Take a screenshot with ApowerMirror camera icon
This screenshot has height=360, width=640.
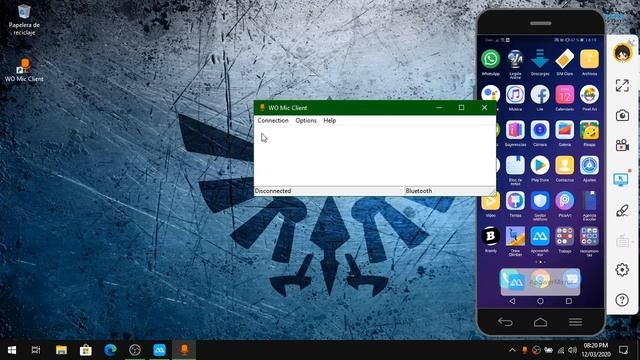pyautogui.click(x=622, y=116)
